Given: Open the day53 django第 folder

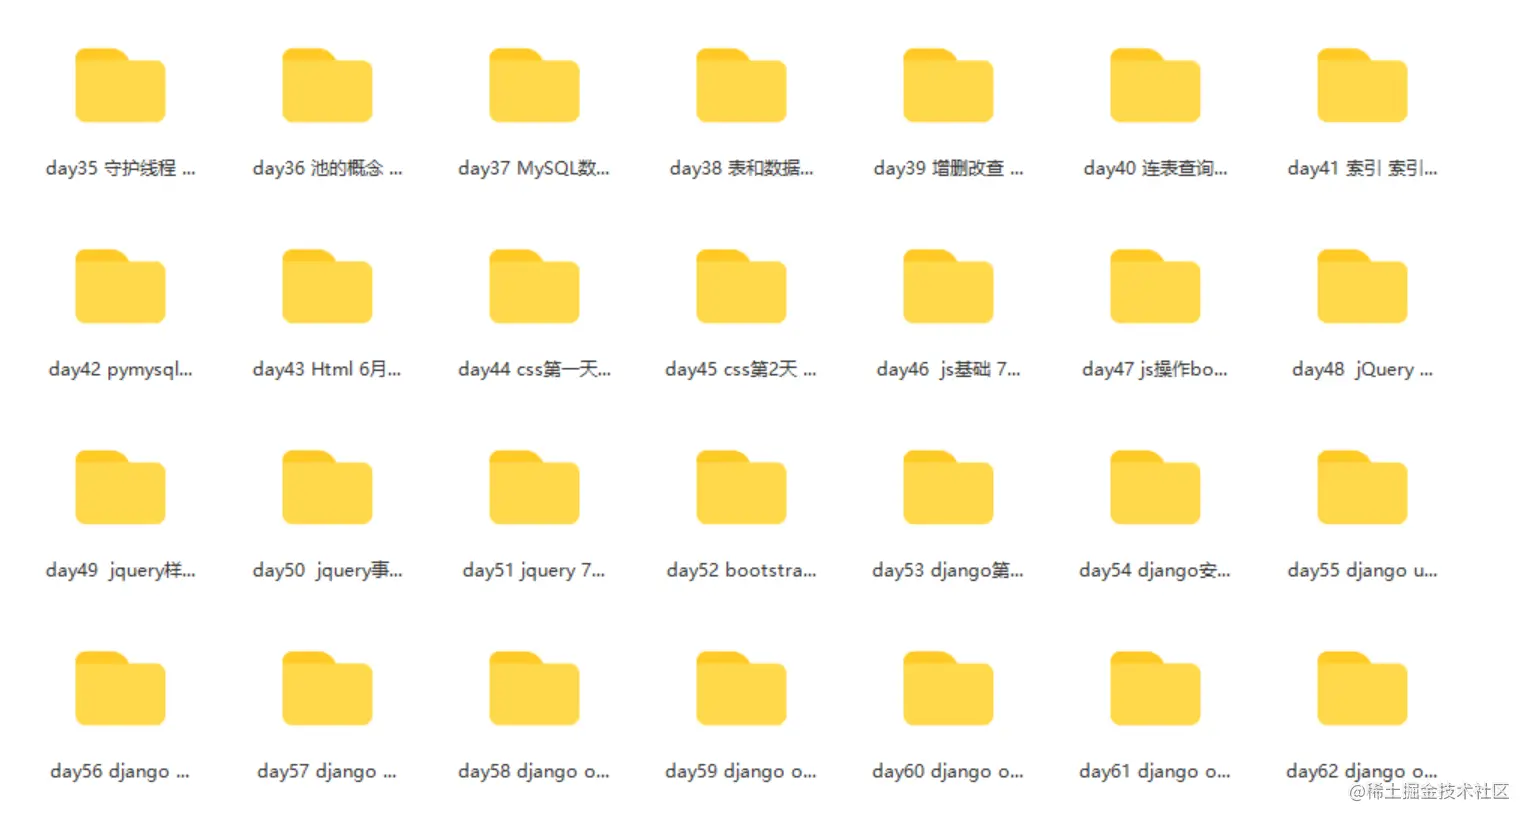Looking at the screenshot, I should 948,488.
